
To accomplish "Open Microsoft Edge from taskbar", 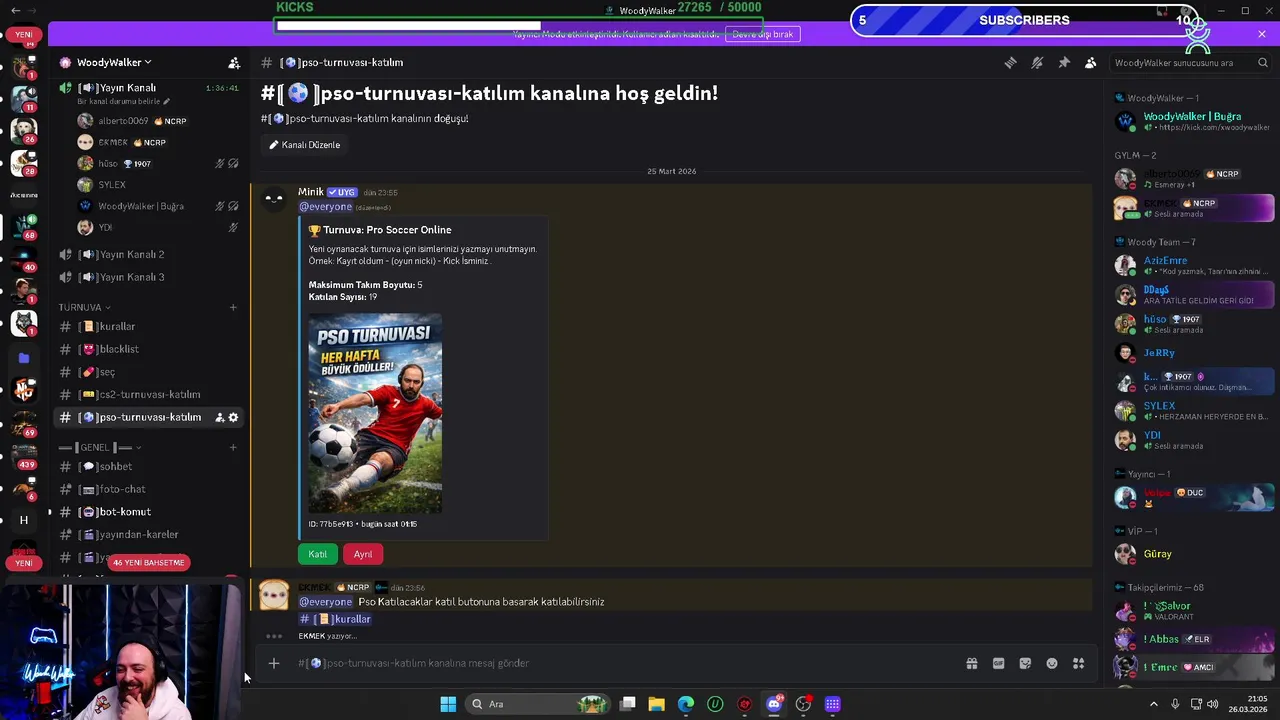I will [686, 704].
